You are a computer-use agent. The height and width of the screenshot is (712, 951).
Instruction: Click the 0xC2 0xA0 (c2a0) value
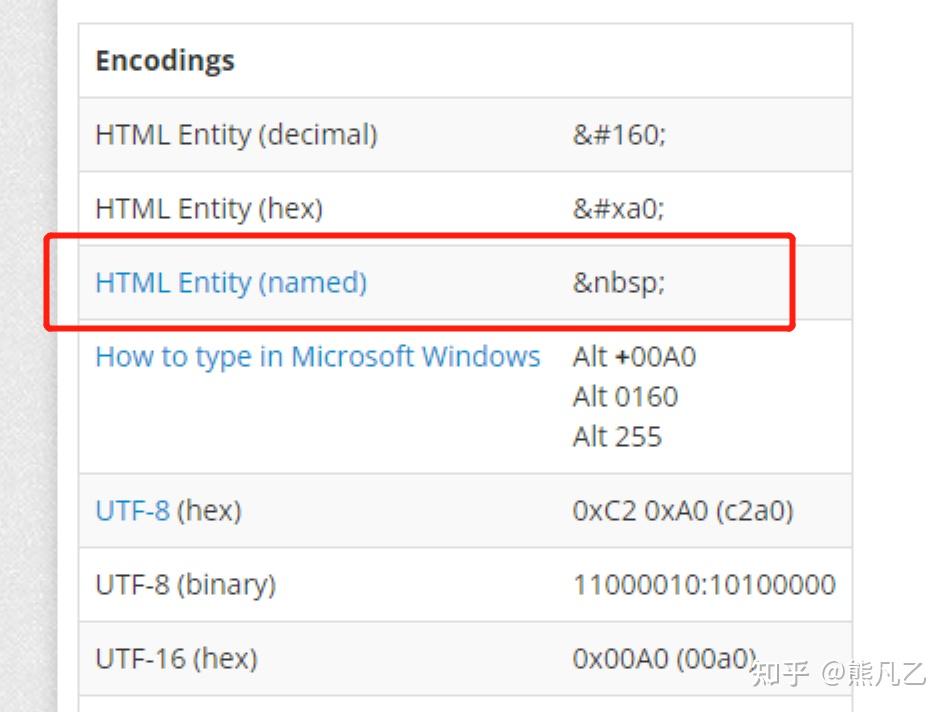(683, 511)
